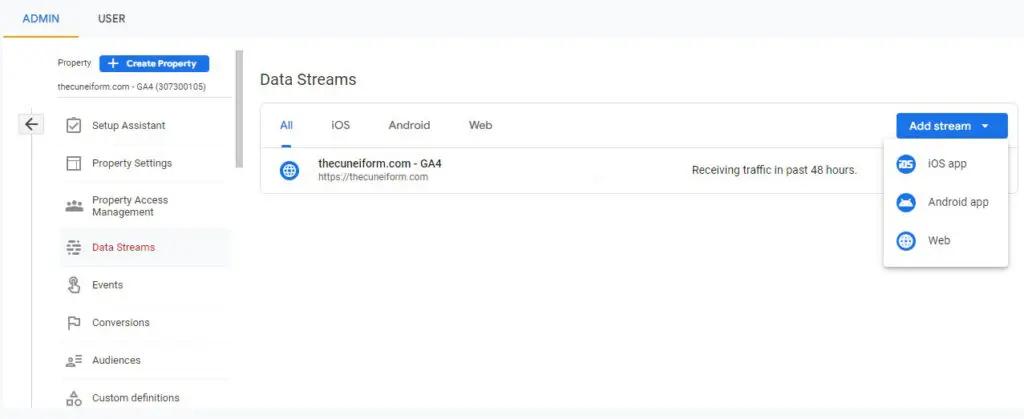Click the Events touch icon

coord(74,285)
